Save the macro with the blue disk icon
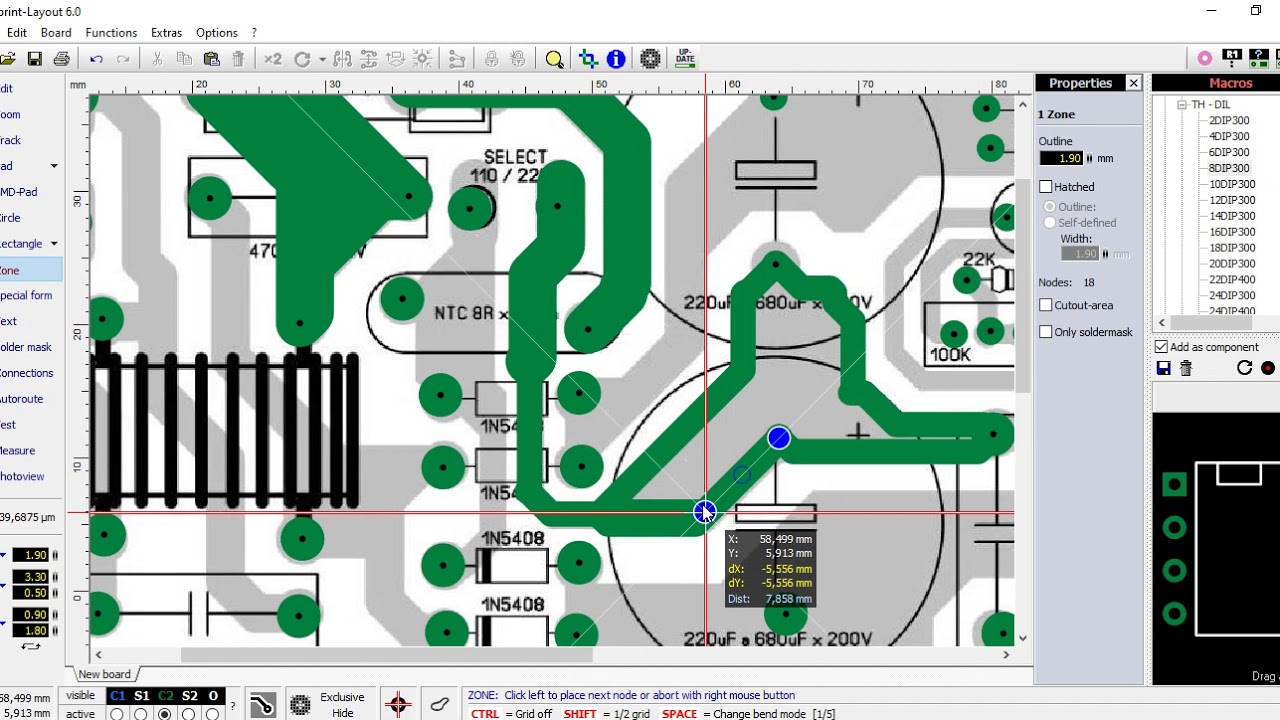 (x=1163, y=368)
